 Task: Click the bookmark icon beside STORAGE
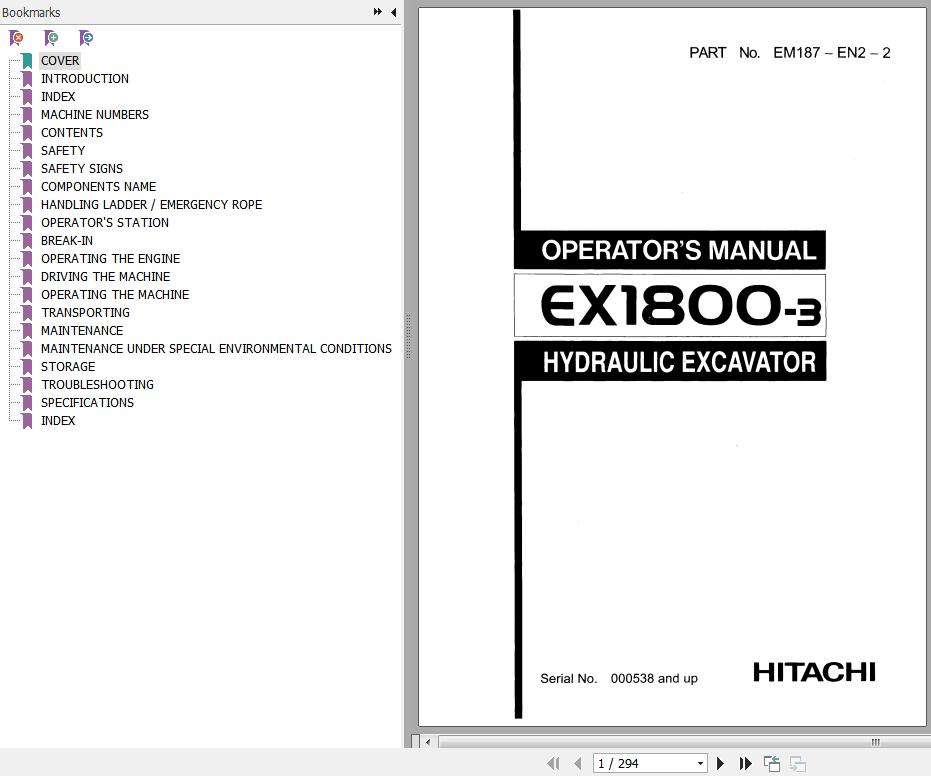[27, 366]
